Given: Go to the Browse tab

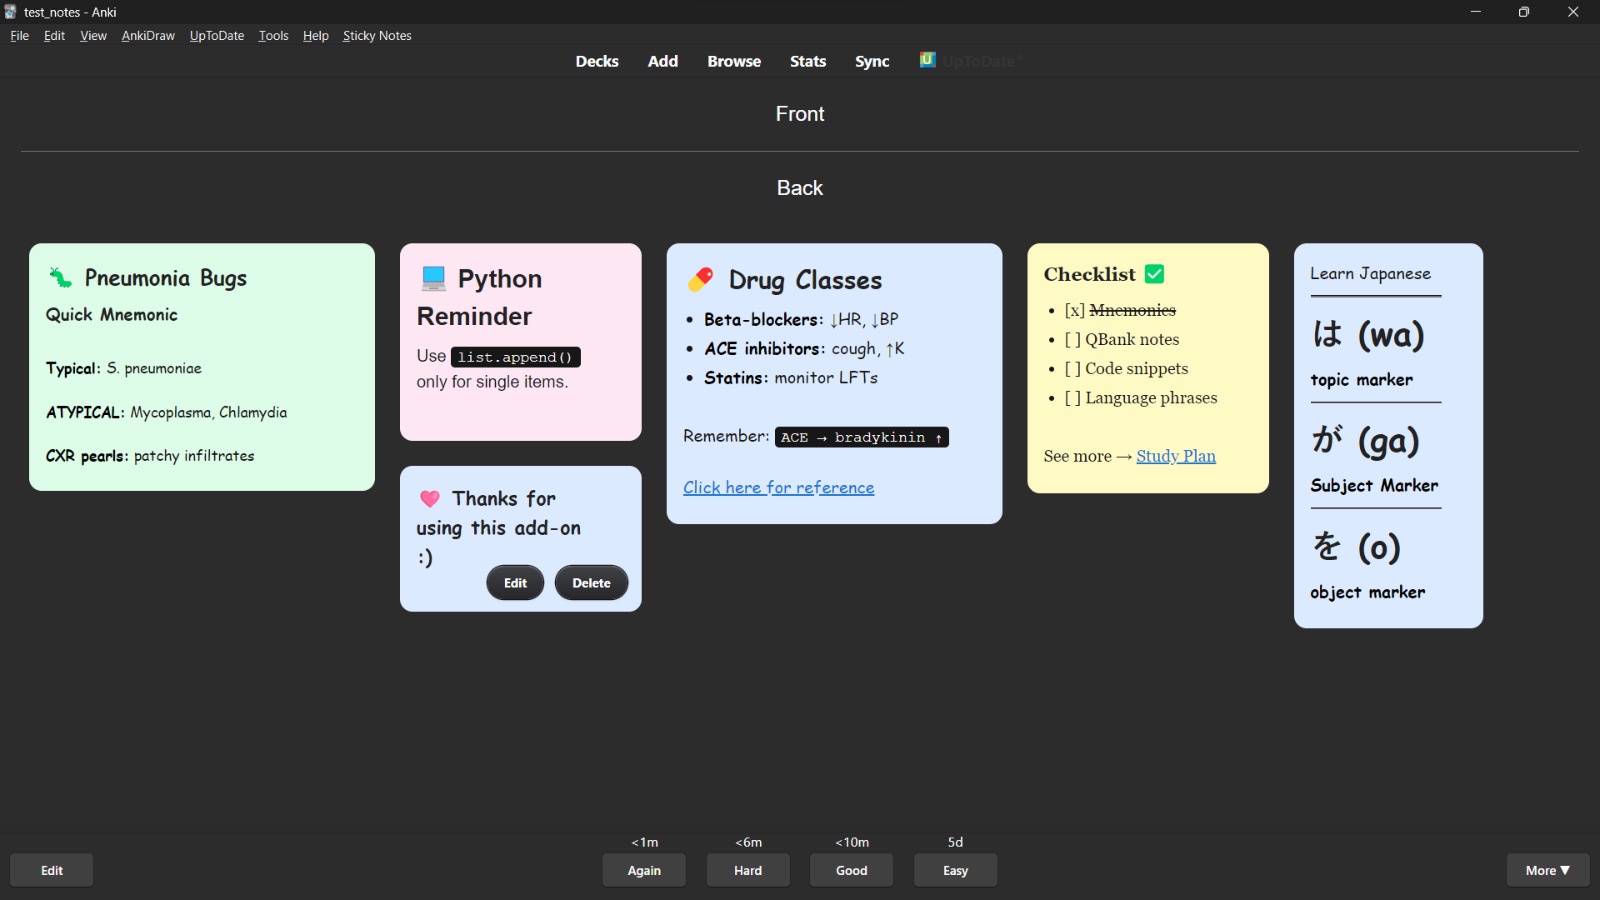Looking at the screenshot, I should (734, 61).
